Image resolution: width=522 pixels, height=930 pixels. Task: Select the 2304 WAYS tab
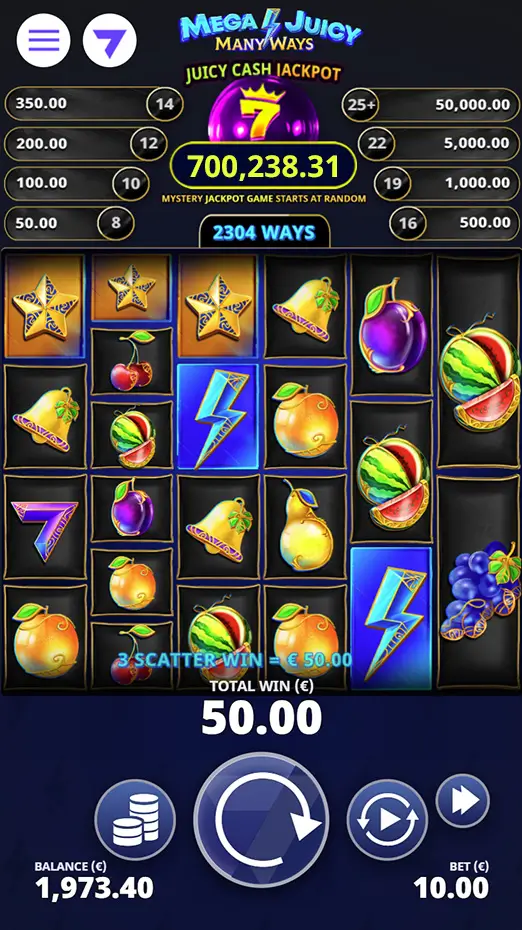264,232
